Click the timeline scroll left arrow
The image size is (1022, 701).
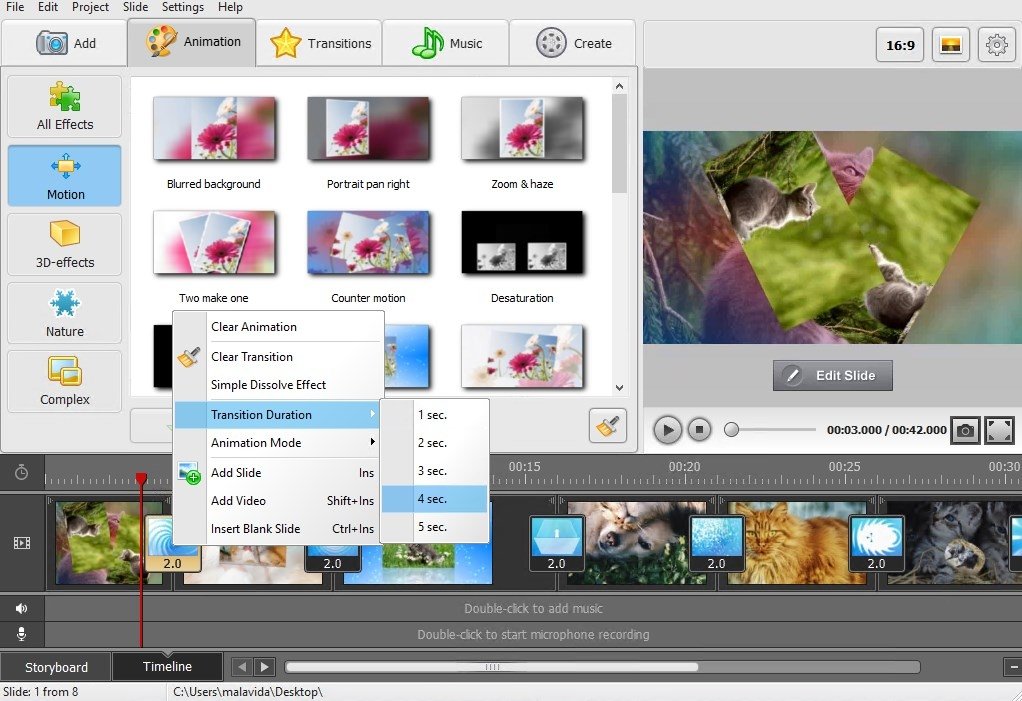(242, 666)
